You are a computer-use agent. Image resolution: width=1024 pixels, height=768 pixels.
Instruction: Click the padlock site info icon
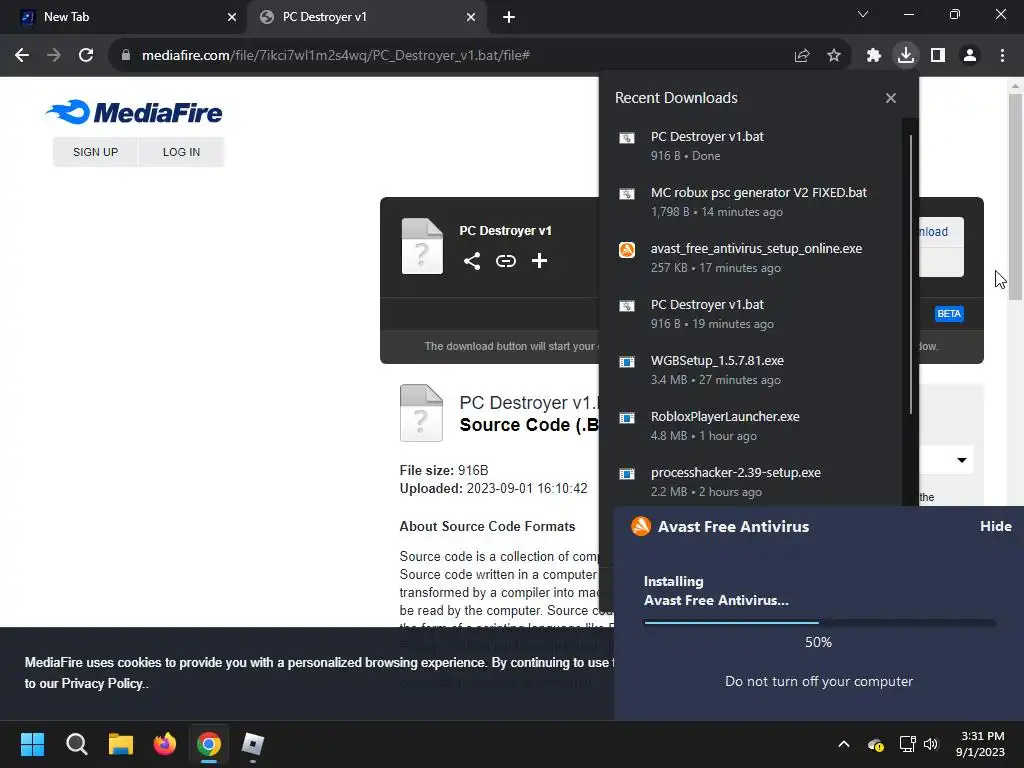tap(126, 56)
